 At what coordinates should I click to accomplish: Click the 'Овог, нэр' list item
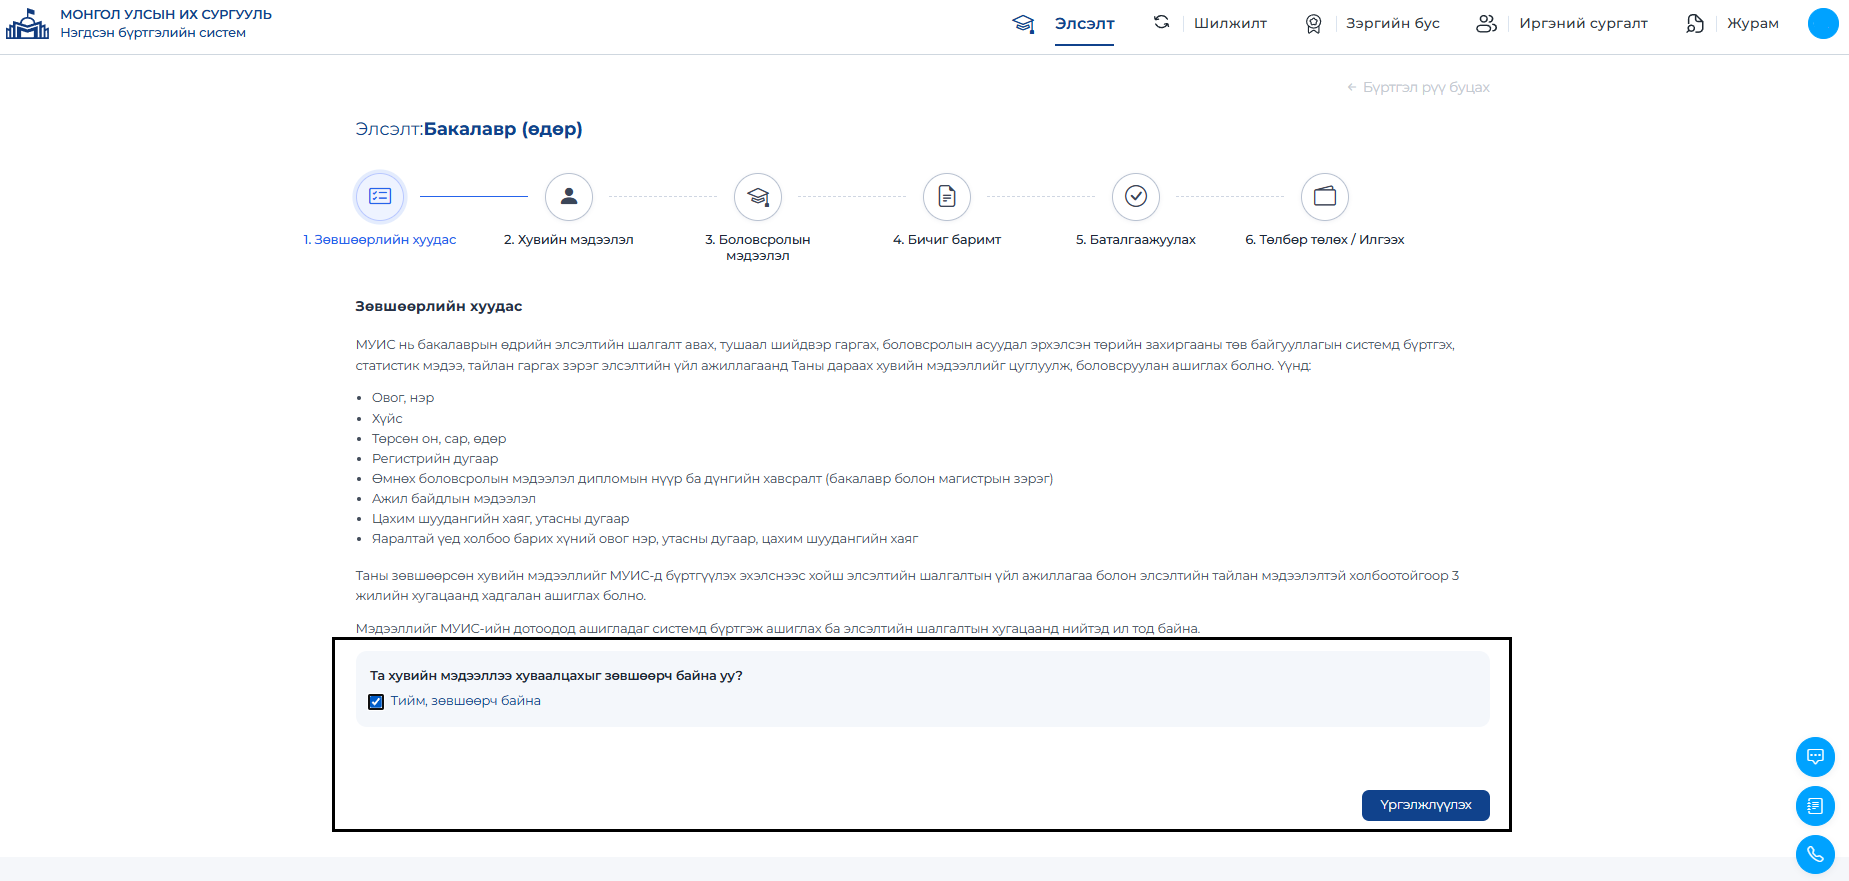coord(403,398)
